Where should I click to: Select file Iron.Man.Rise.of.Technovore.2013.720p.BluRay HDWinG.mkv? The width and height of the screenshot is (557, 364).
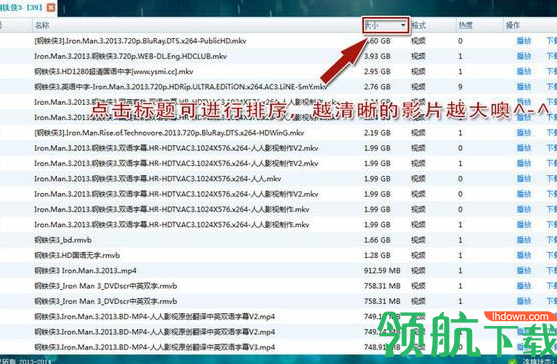point(169,133)
